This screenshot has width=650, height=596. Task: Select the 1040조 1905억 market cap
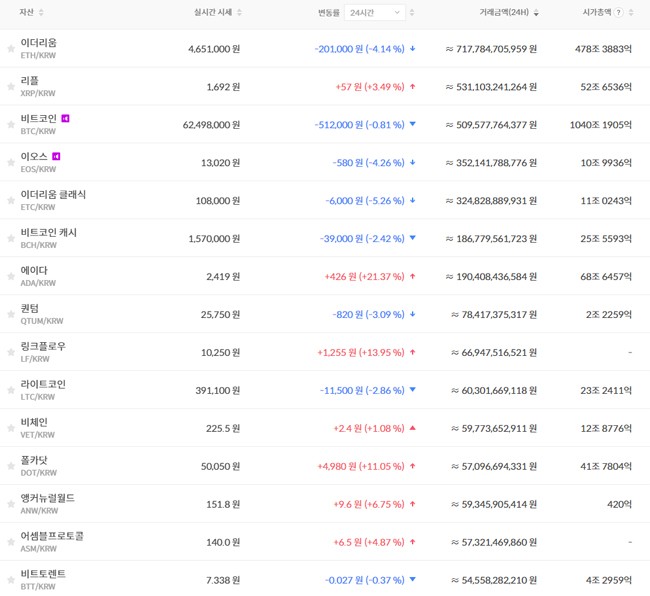pos(601,125)
